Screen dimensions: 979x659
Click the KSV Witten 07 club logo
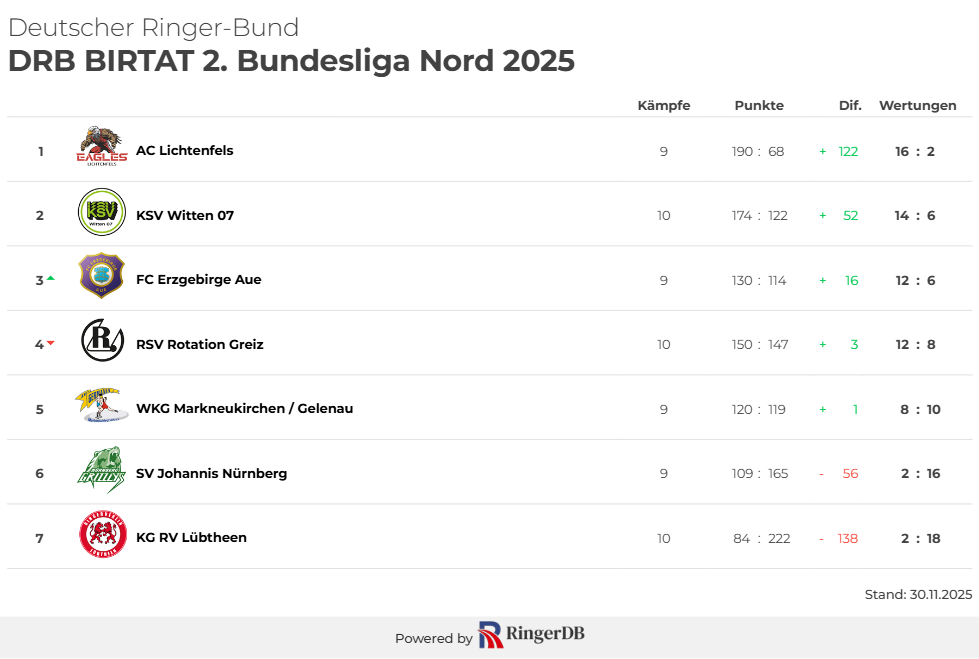point(102,212)
